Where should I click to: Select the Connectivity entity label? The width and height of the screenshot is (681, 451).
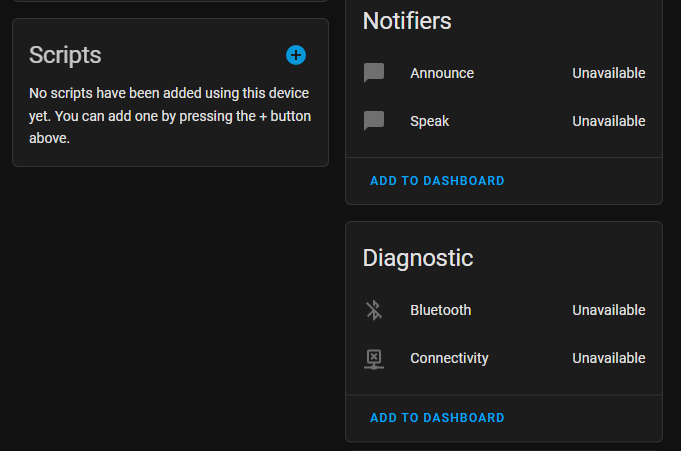[x=449, y=358]
